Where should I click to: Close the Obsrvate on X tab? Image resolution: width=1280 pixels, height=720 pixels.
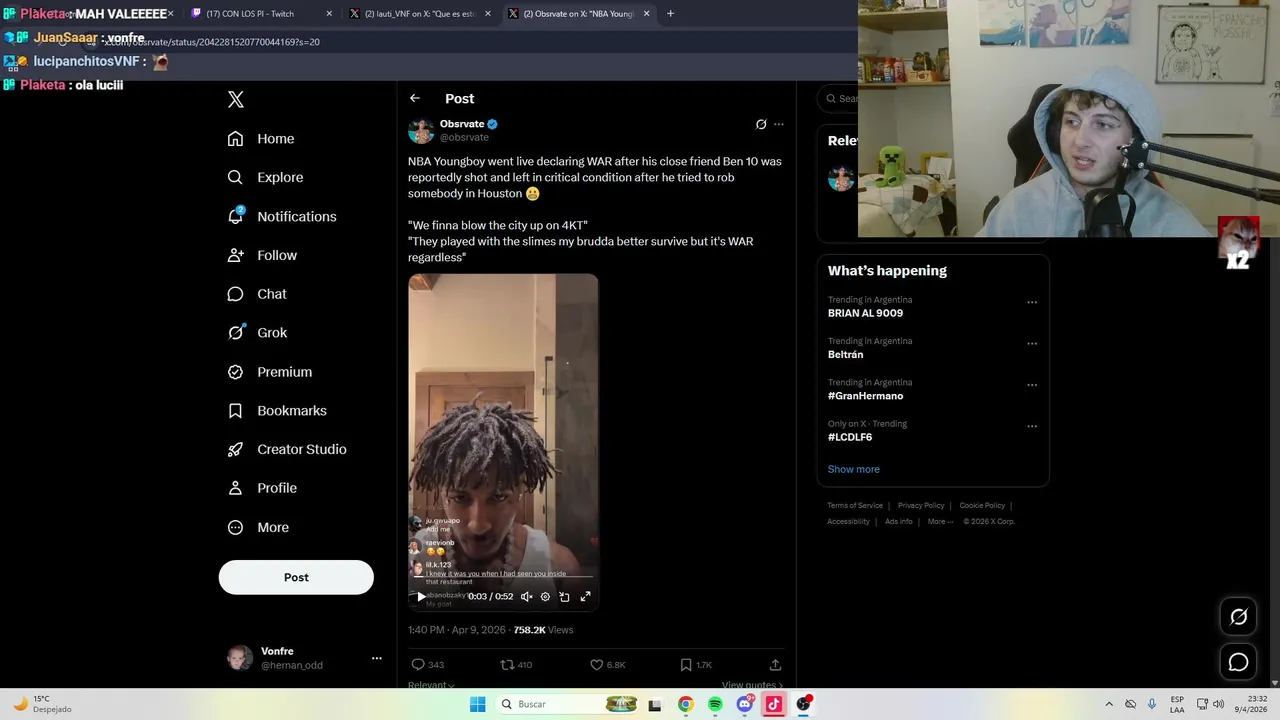(647, 14)
